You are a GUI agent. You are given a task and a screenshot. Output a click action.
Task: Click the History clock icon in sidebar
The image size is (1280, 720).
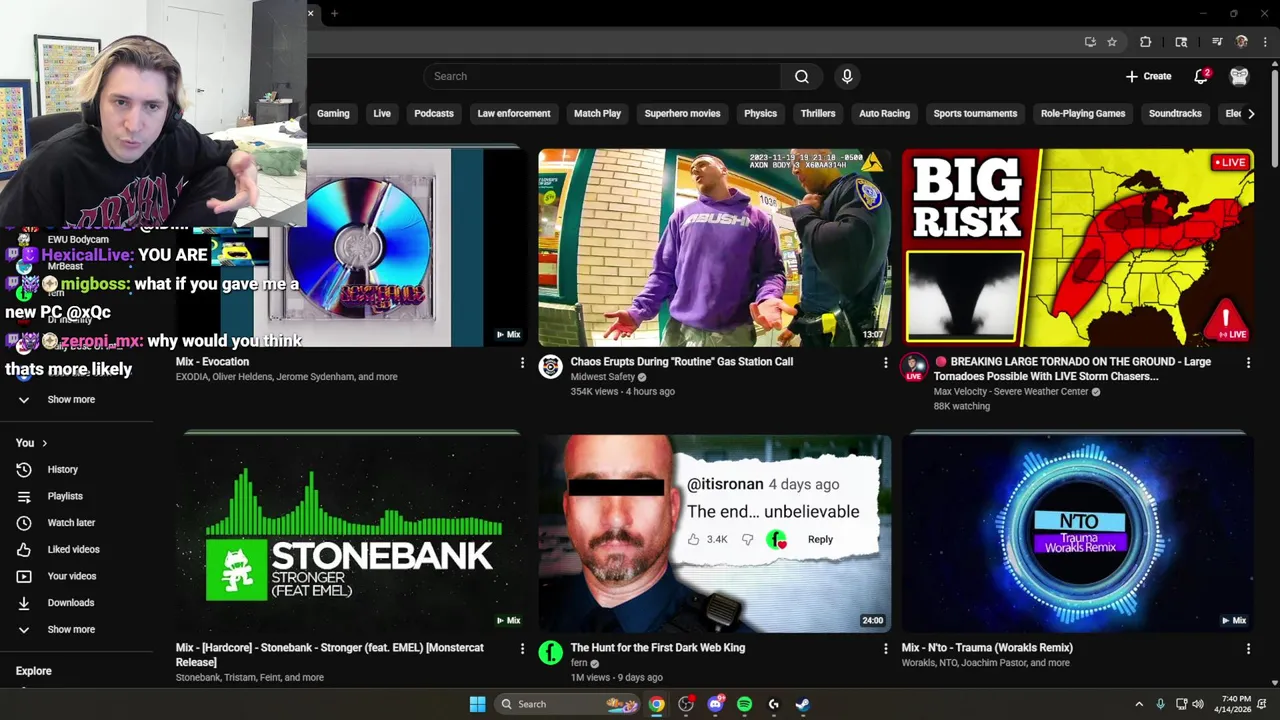24,469
